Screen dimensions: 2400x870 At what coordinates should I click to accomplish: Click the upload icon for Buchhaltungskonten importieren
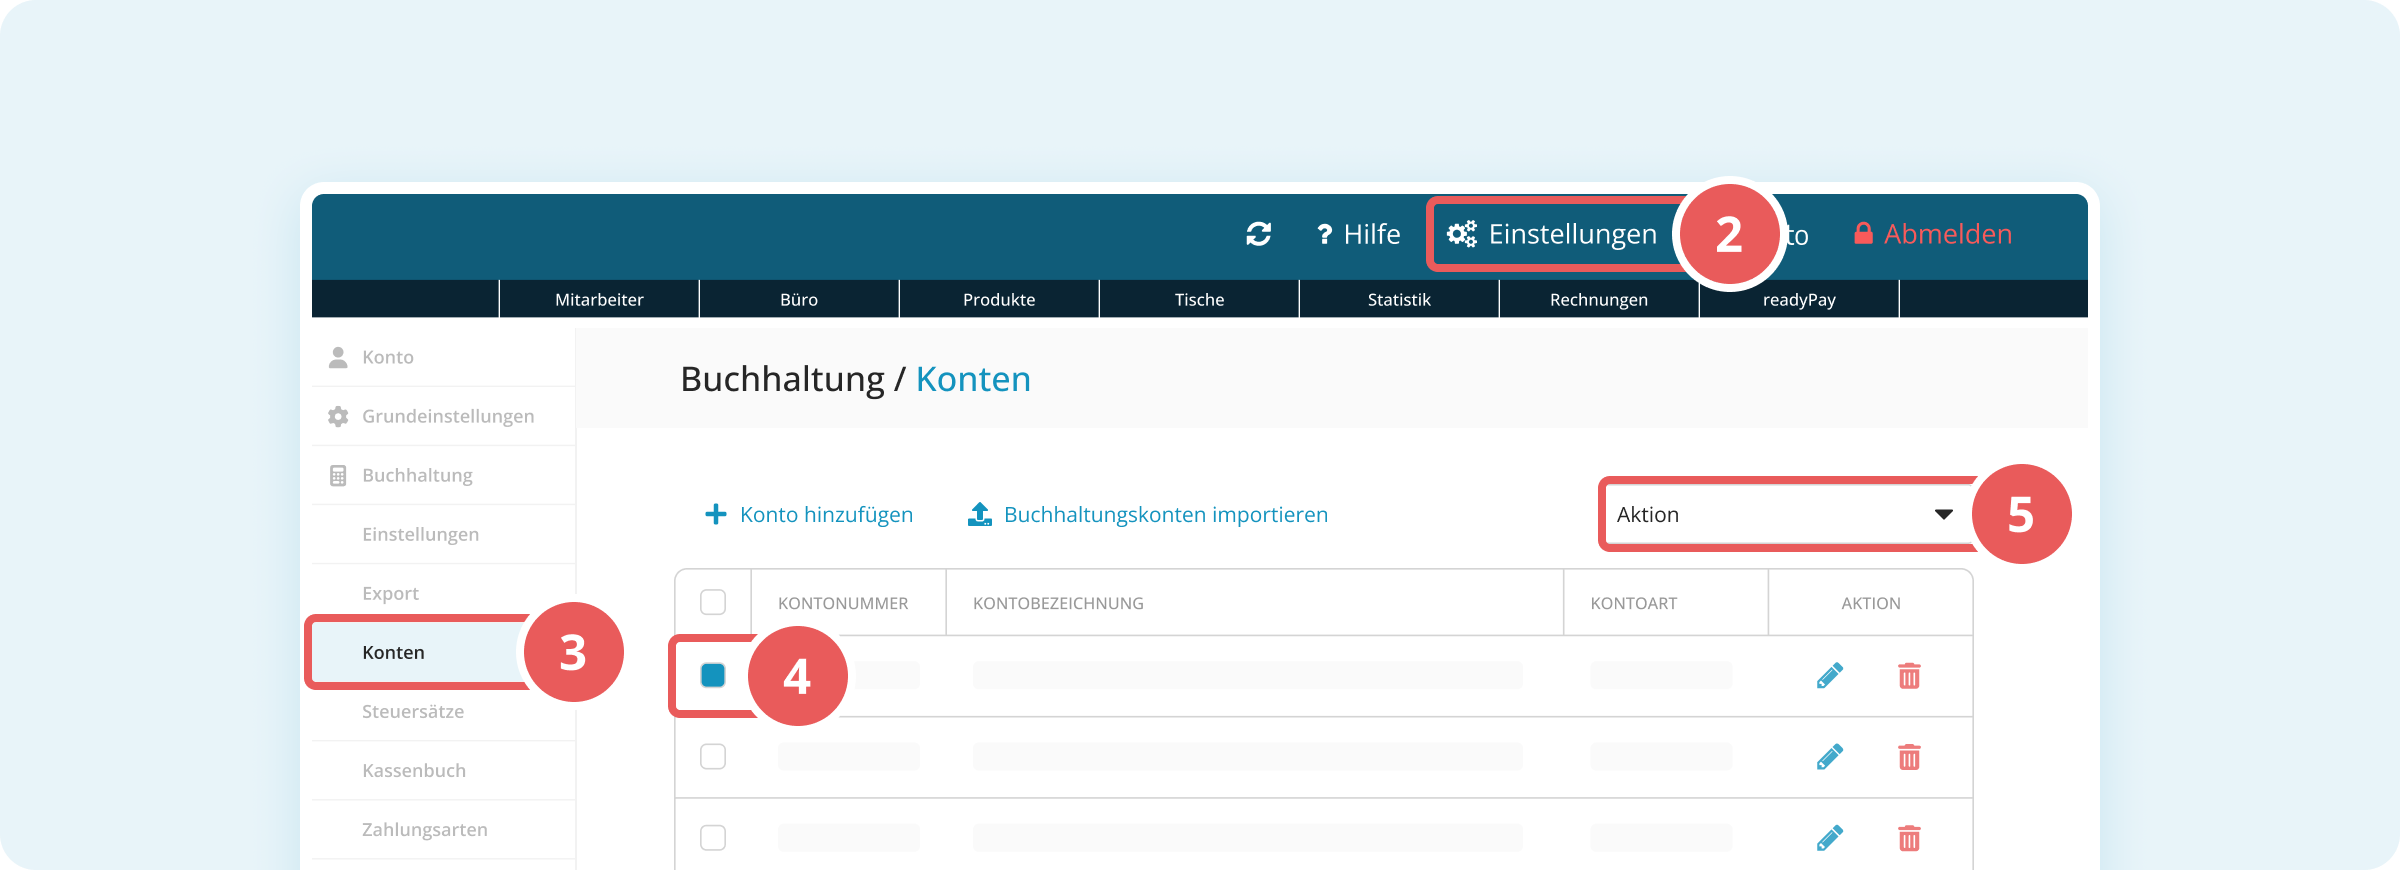click(980, 514)
